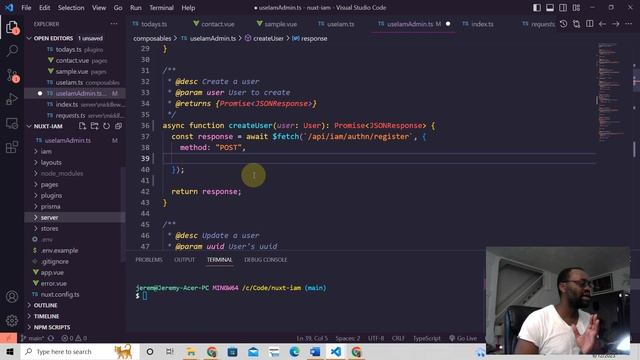Click New Folder icon in NUXT-IAM header
Image resolution: width=640 pixels, height=360 pixels.
pos(94,126)
